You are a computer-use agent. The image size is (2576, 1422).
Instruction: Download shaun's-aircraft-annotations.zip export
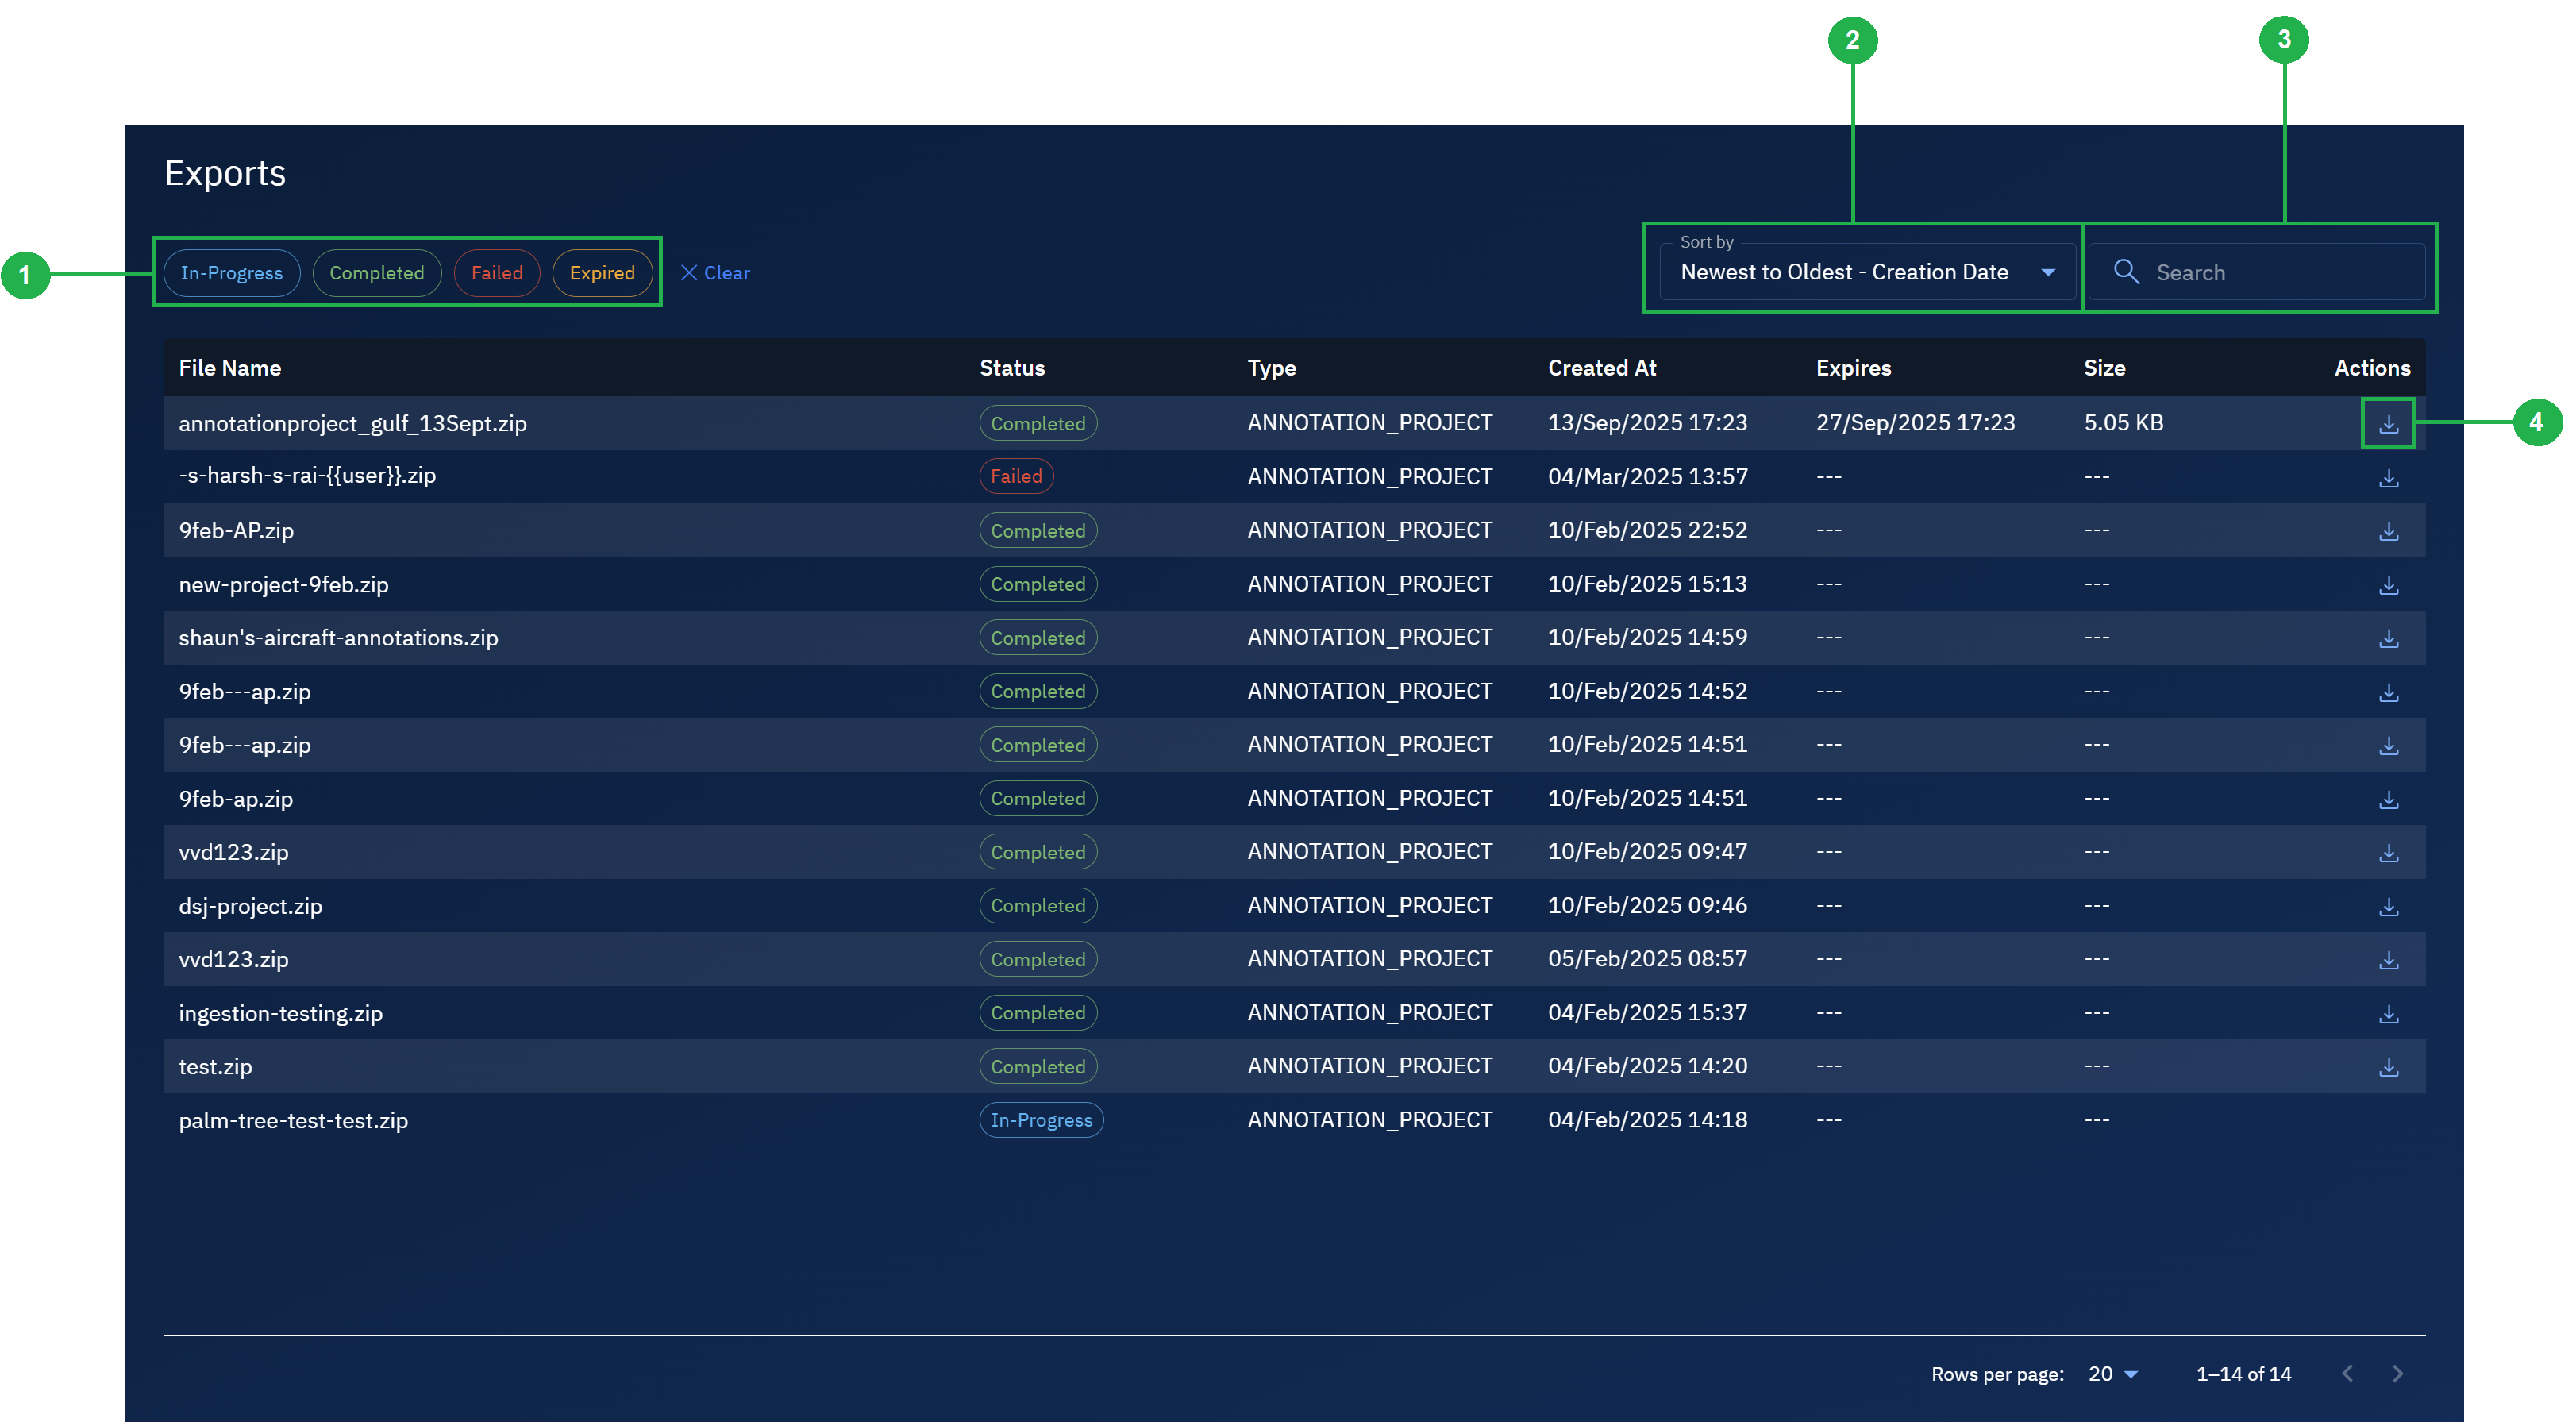[x=2389, y=637]
